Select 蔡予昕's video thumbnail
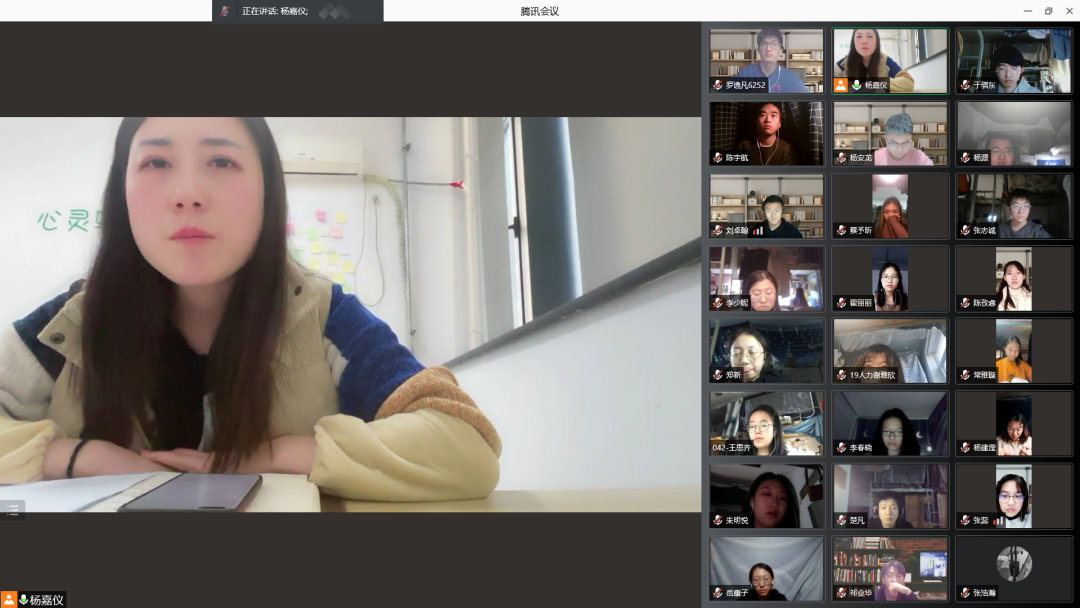The width and height of the screenshot is (1080, 608). click(x=890, y=205)
